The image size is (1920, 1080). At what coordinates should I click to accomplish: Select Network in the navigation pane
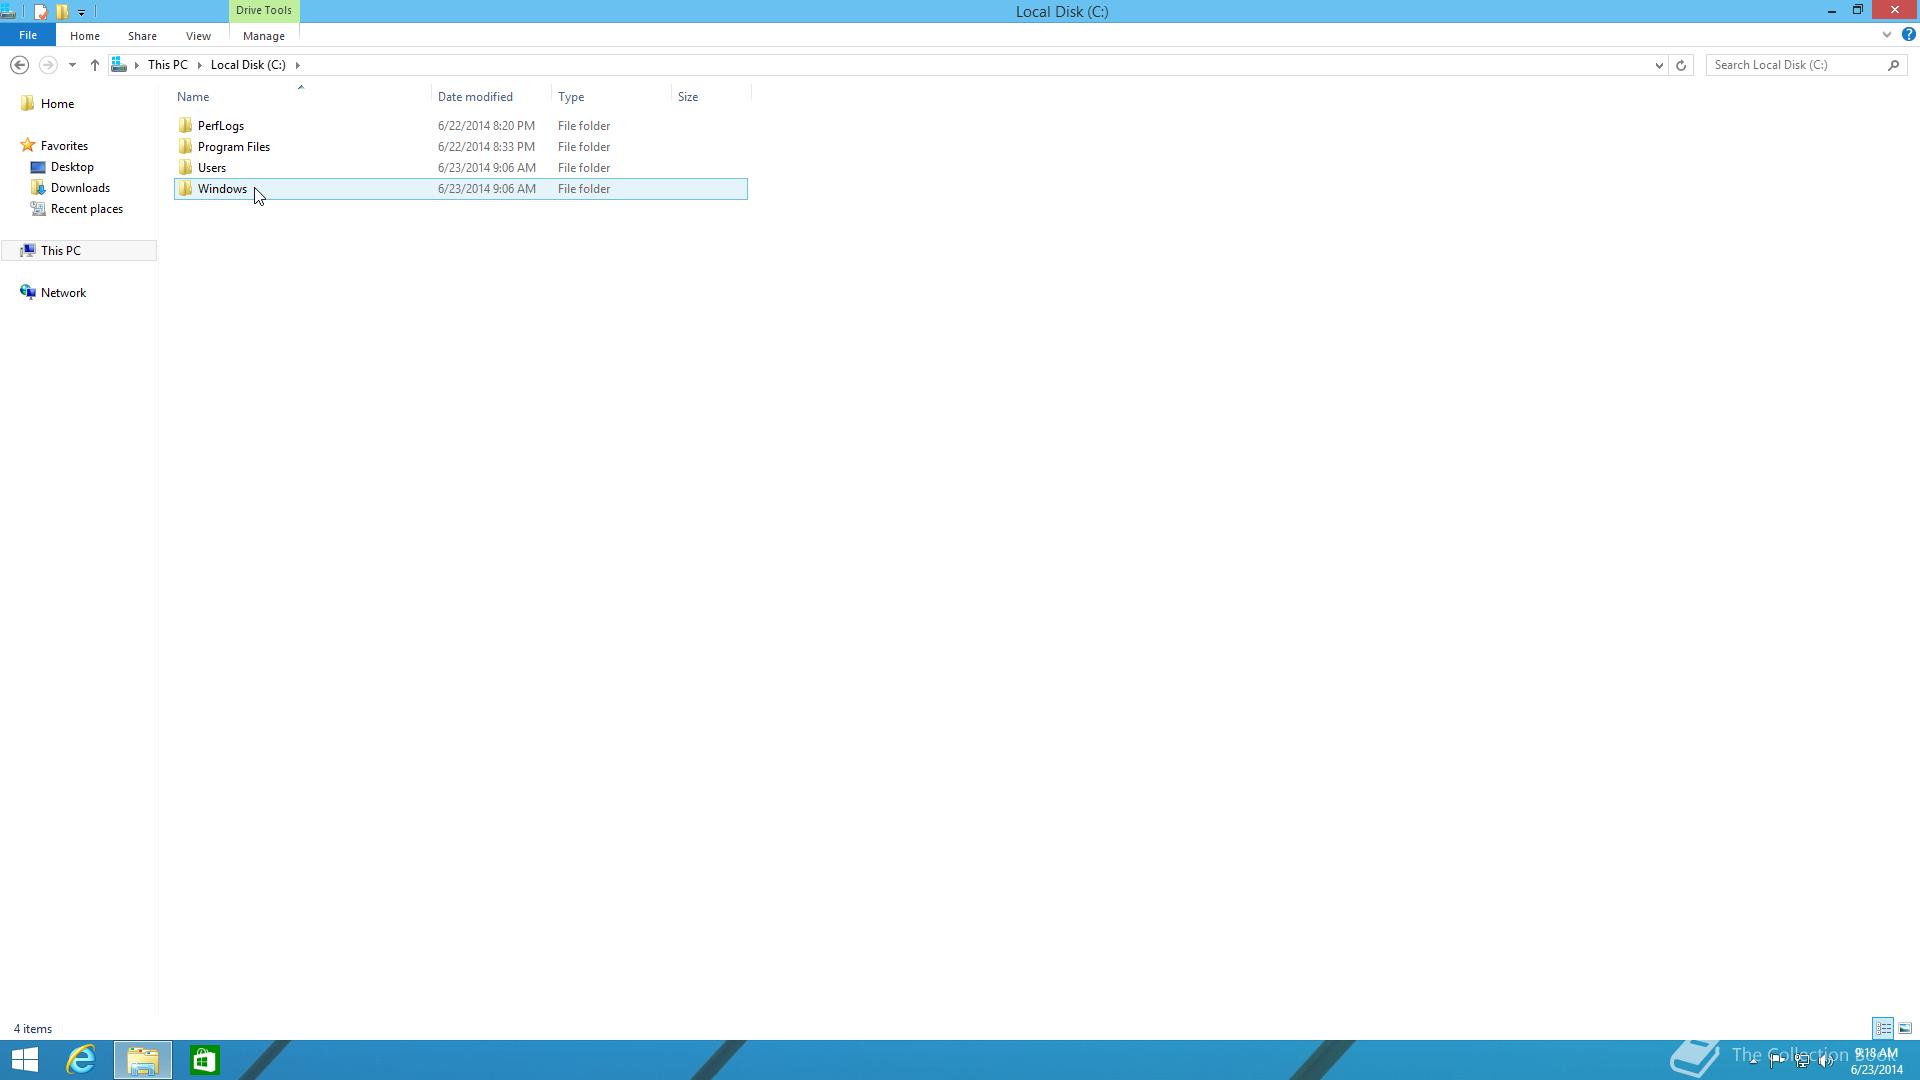pos(63,293)
